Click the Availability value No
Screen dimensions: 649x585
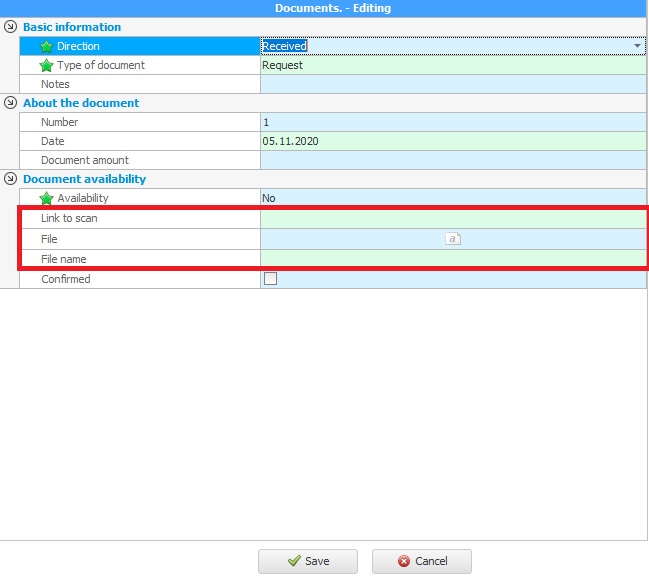269,198
